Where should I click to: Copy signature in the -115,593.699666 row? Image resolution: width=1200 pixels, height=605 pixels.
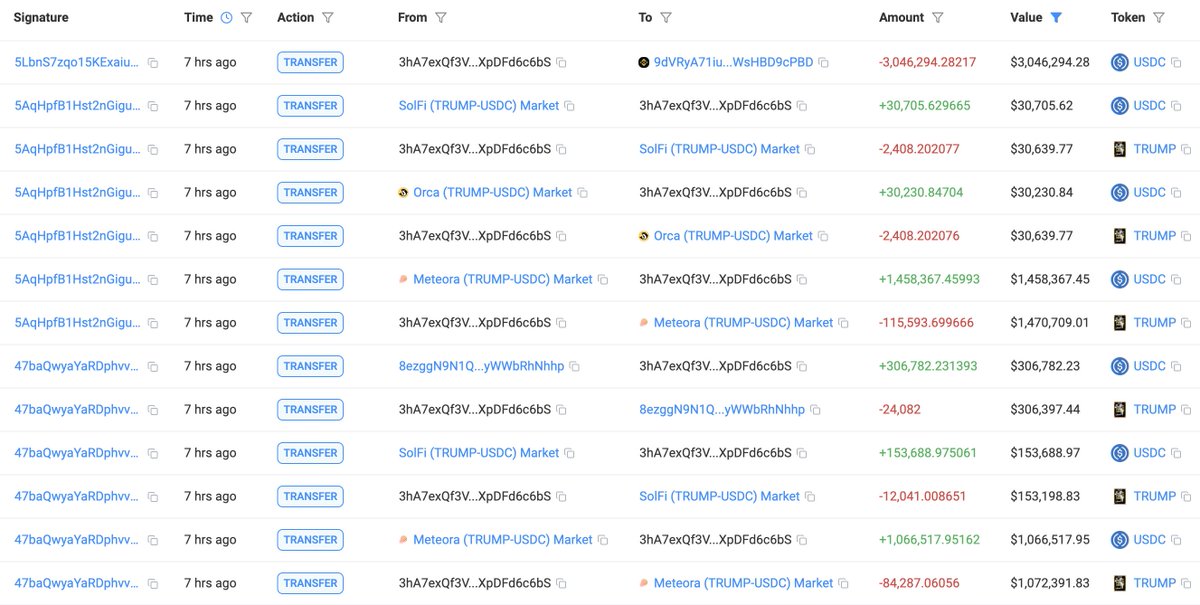click(x=153, y=323)
